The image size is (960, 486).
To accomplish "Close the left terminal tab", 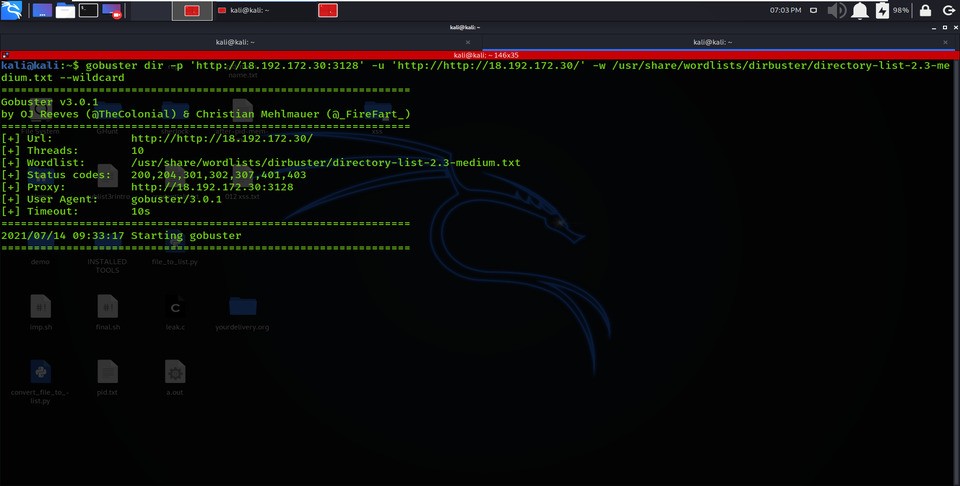I will pyautogui.click(x=468, y=42).
